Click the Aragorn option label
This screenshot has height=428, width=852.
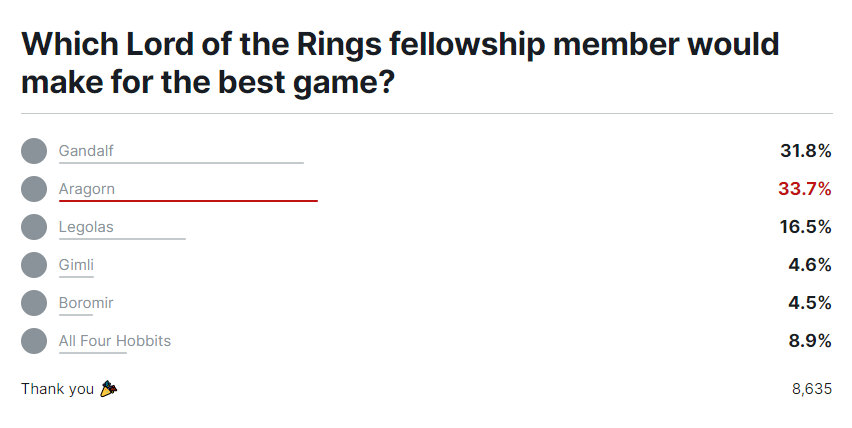[x=88, y=189]
